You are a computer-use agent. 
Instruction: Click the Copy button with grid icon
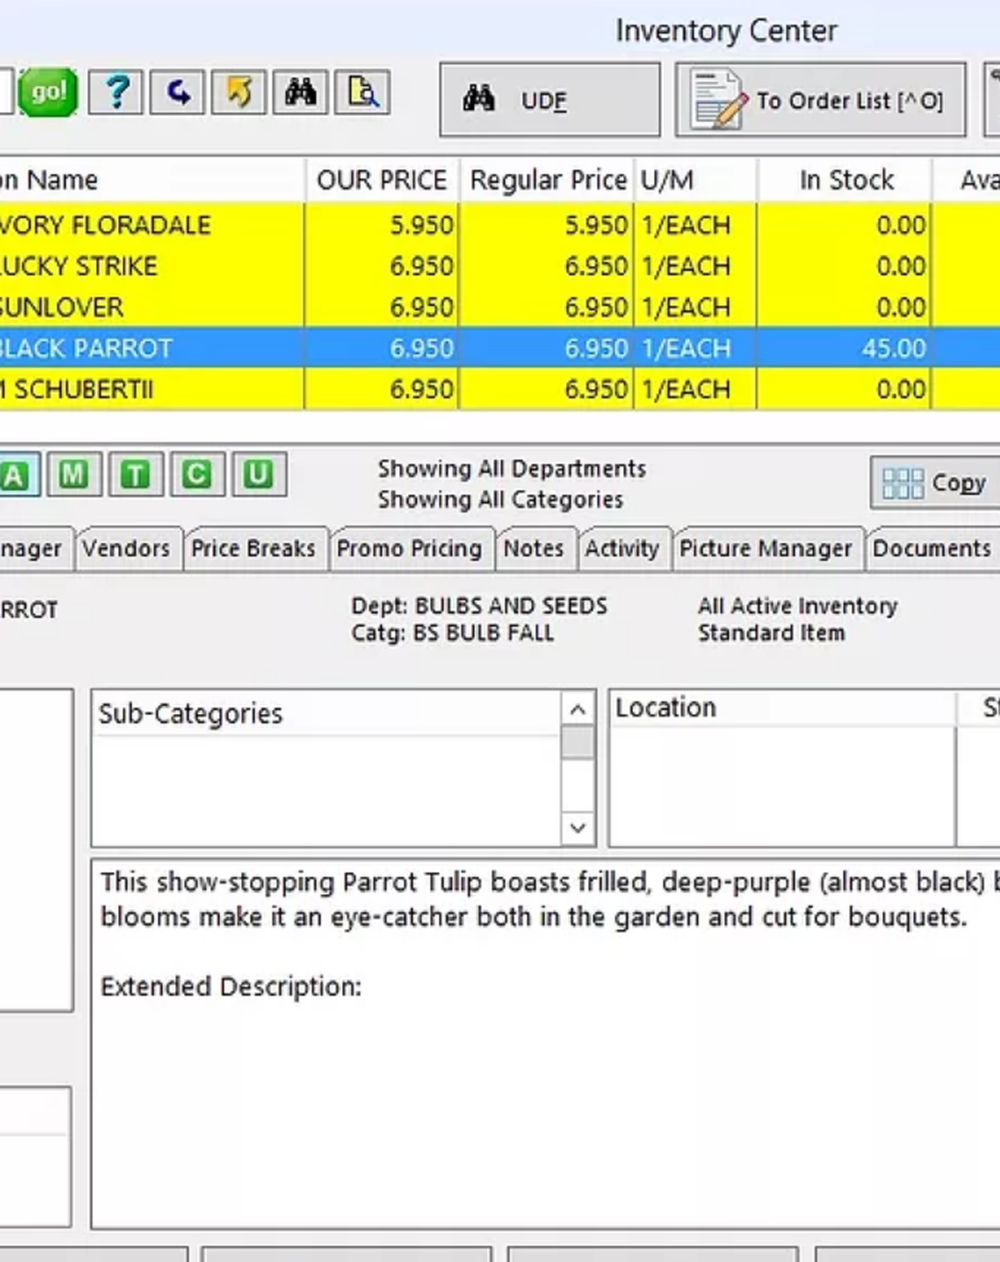pos(935,484)
